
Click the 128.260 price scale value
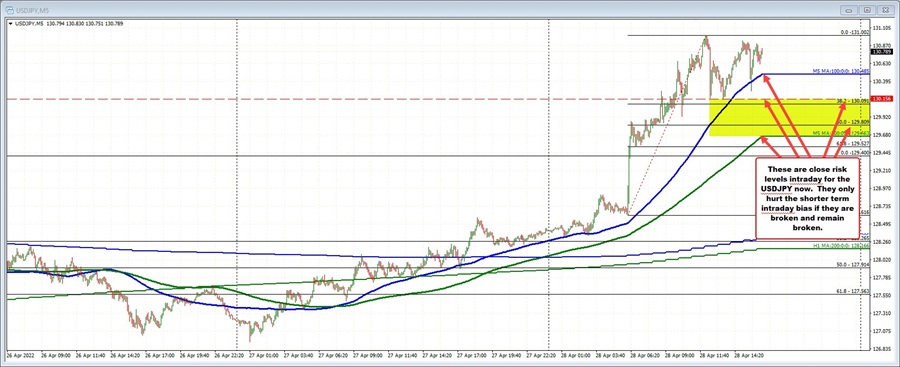click(882, 242)
